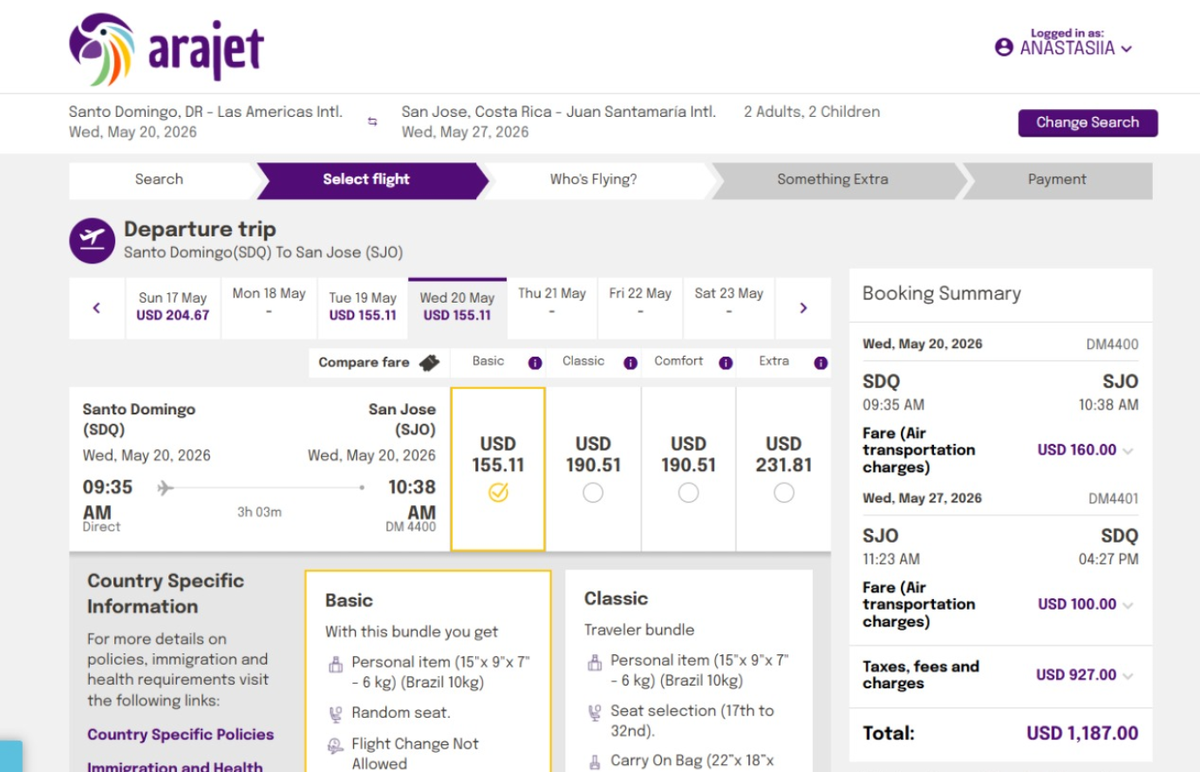
Task: Select Sat 23 May date tab
Action: point(729,306)
